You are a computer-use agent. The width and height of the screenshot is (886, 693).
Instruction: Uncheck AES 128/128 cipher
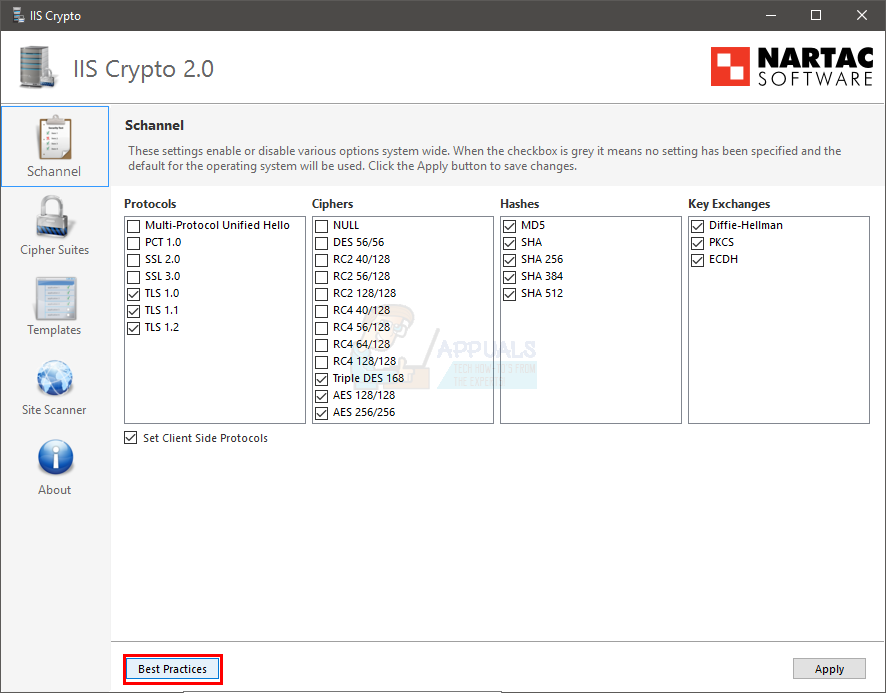pyautogui.click(x=322, y=396)
